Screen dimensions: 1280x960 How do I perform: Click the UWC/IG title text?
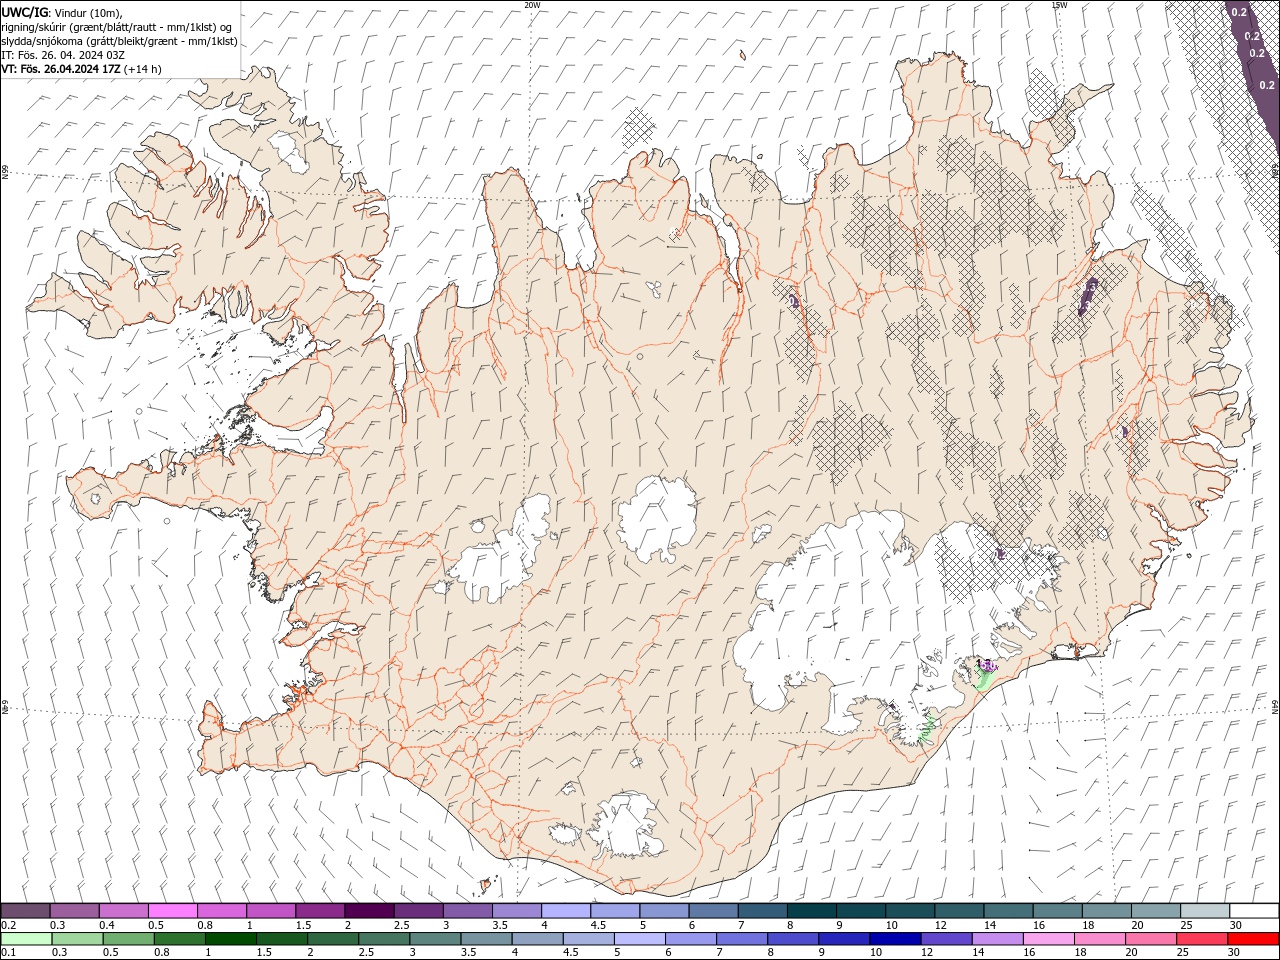point(23,11)
